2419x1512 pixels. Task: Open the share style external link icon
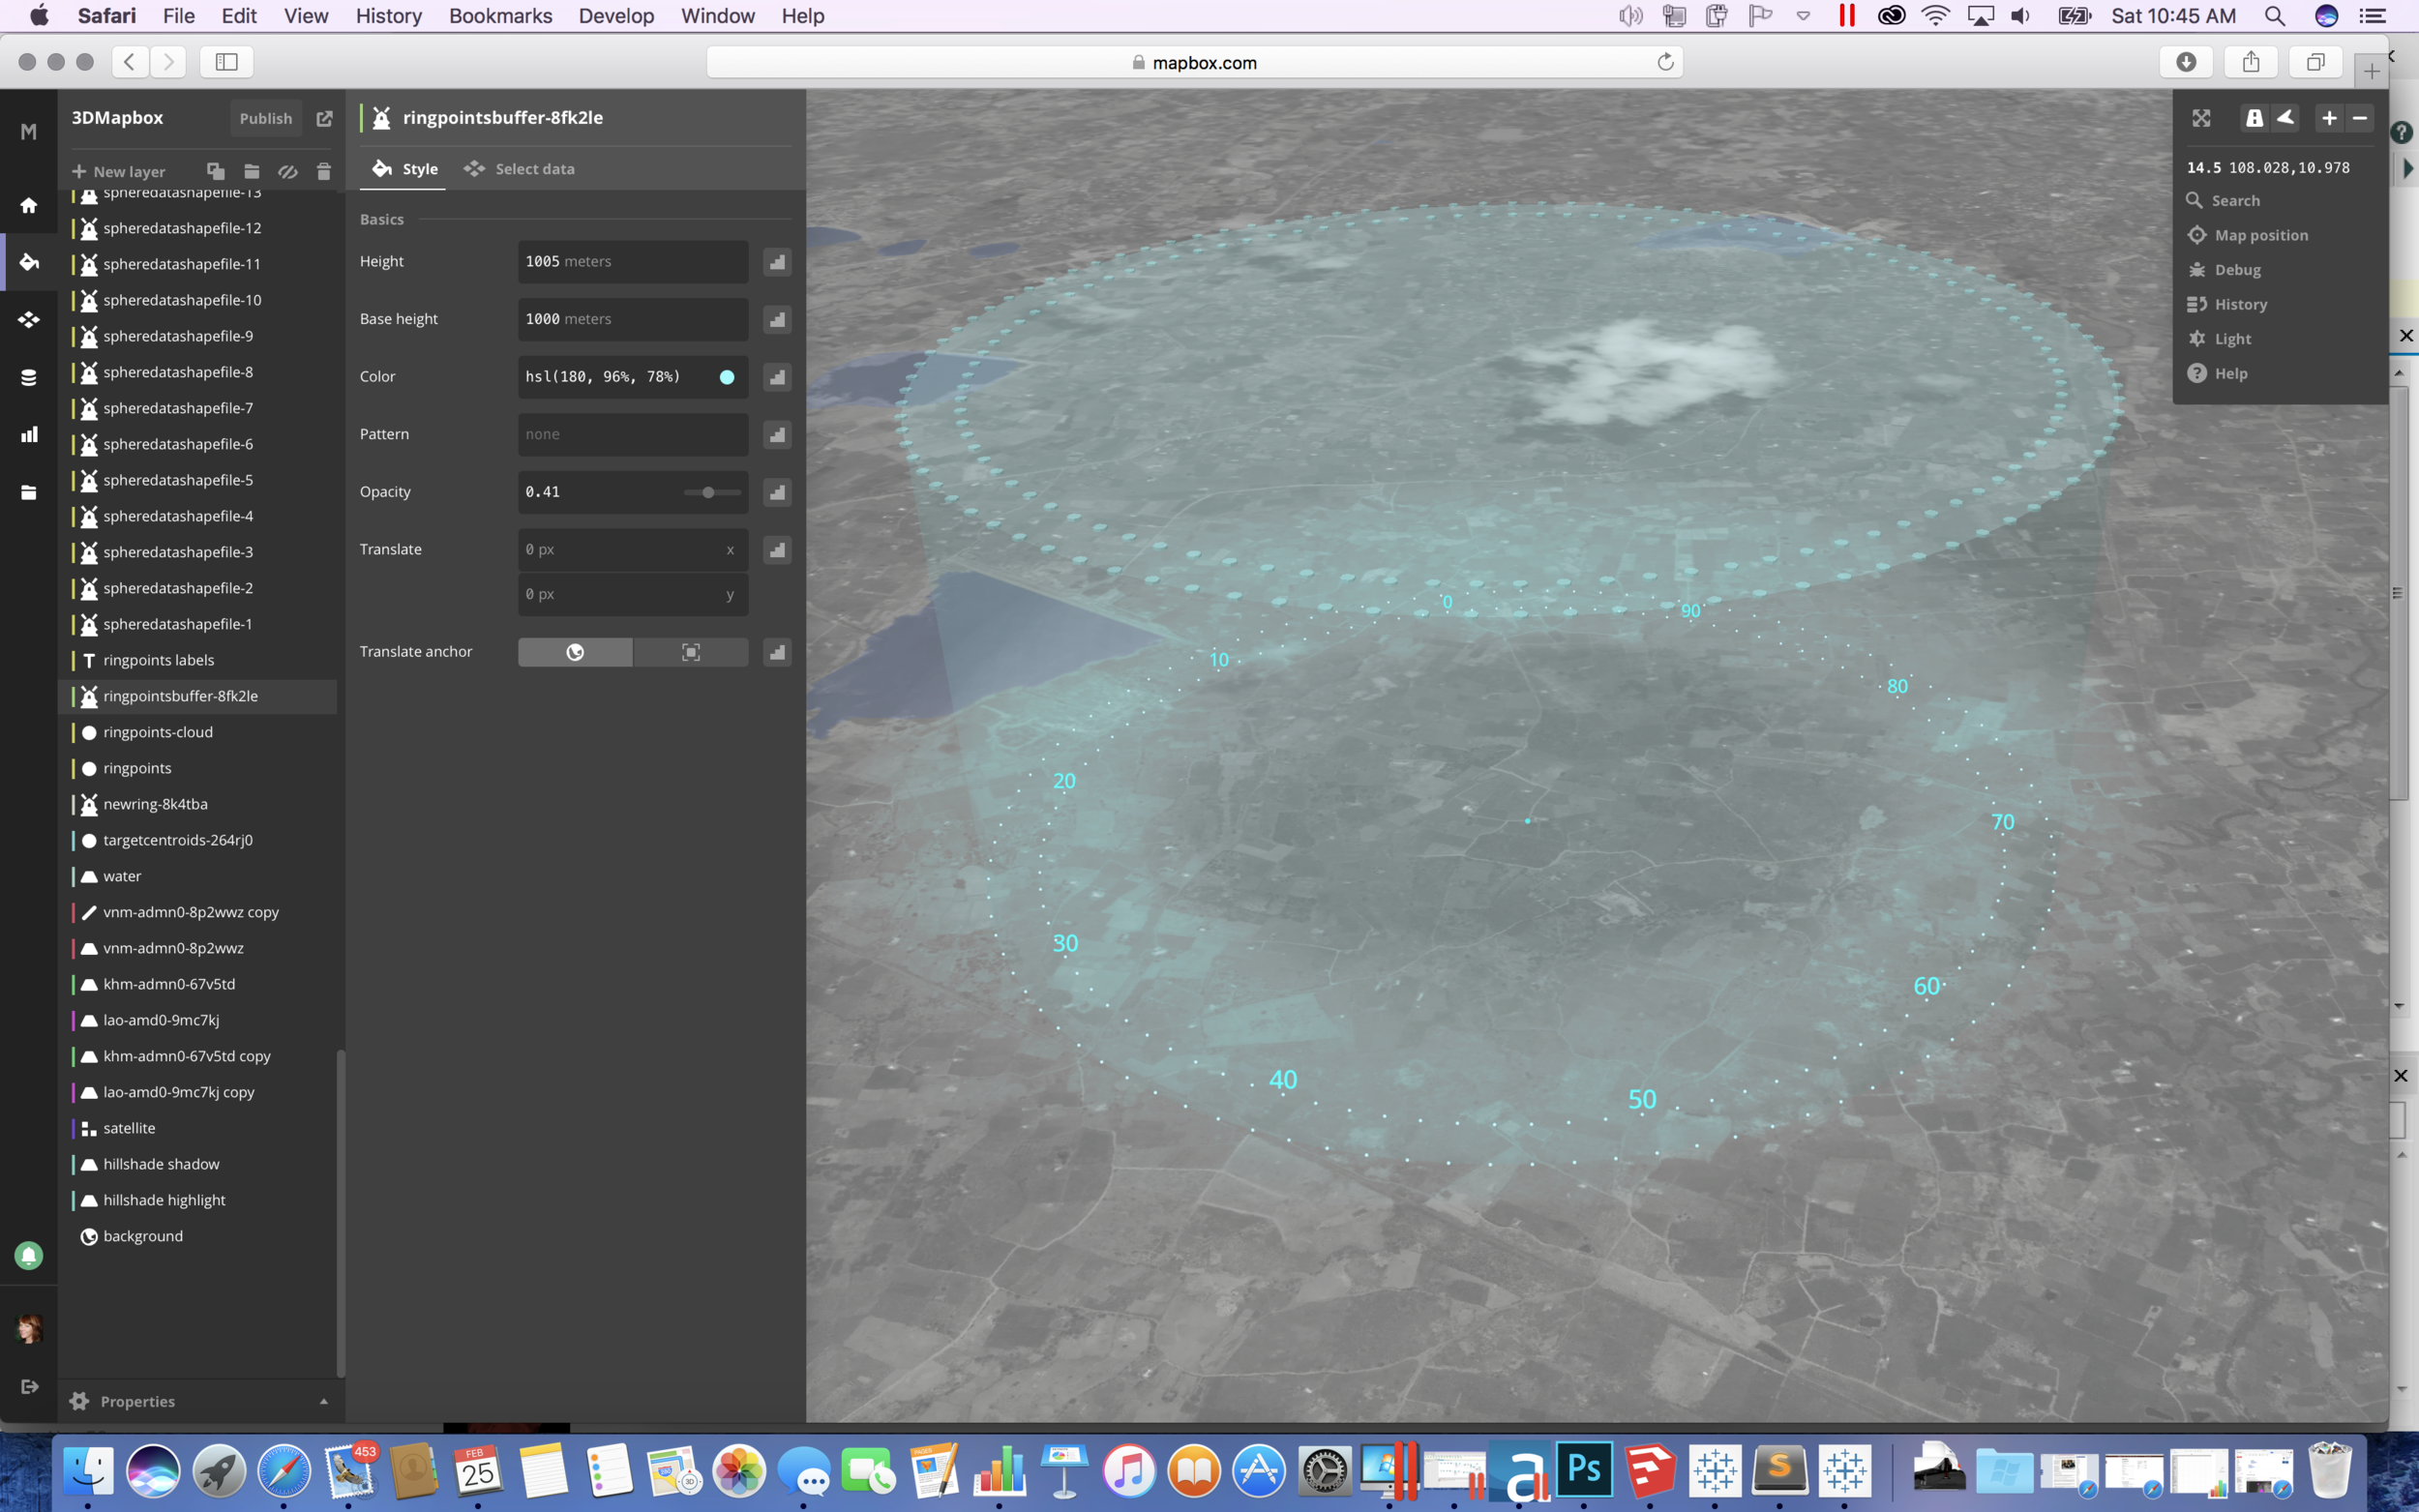(x=324, y=118)
